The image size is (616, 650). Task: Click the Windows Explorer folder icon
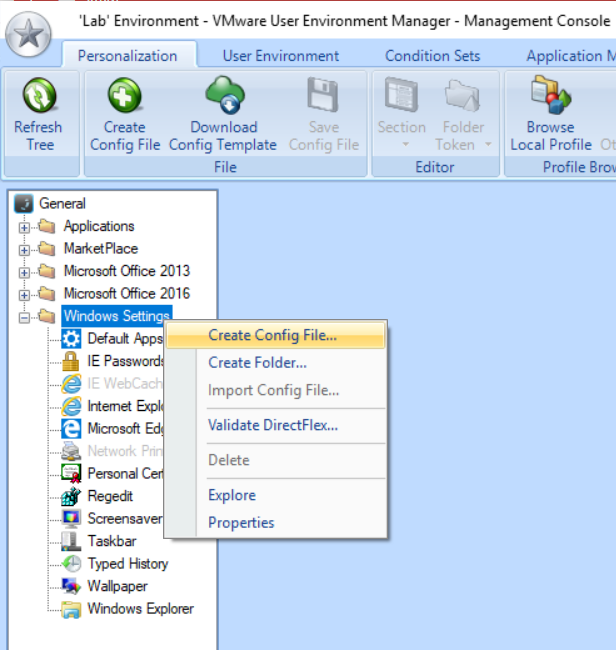71,609
